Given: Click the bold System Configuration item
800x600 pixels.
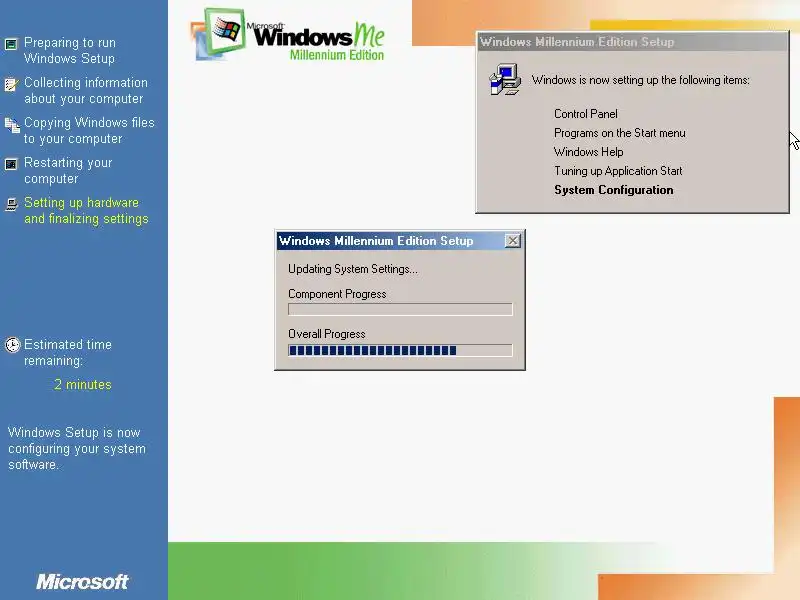Looking at the screenshot, I should (613, 190).
